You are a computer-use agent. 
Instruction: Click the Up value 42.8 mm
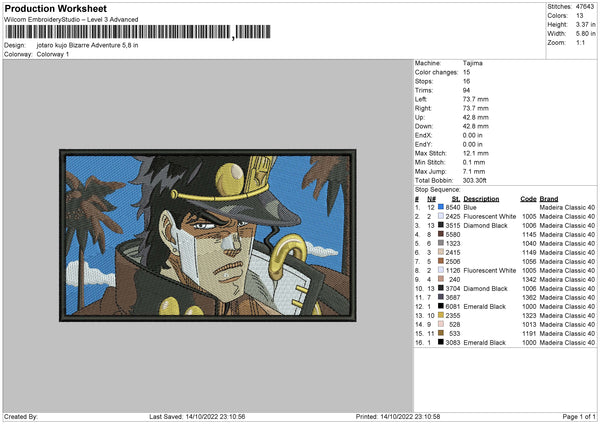tap(476, 117)
